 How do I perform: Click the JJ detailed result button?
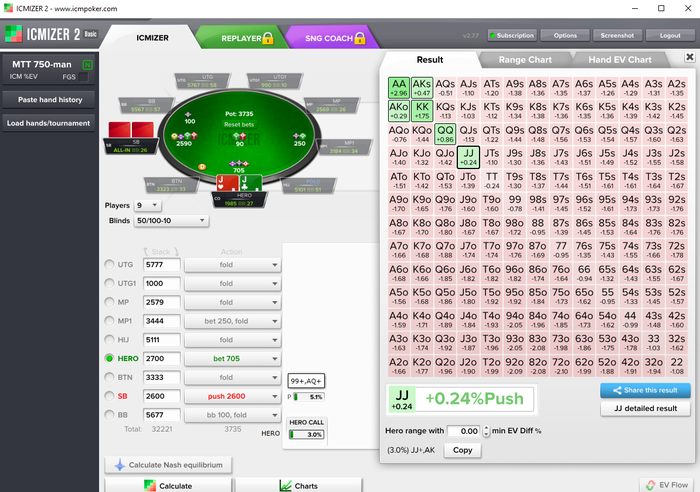[646, 409]
